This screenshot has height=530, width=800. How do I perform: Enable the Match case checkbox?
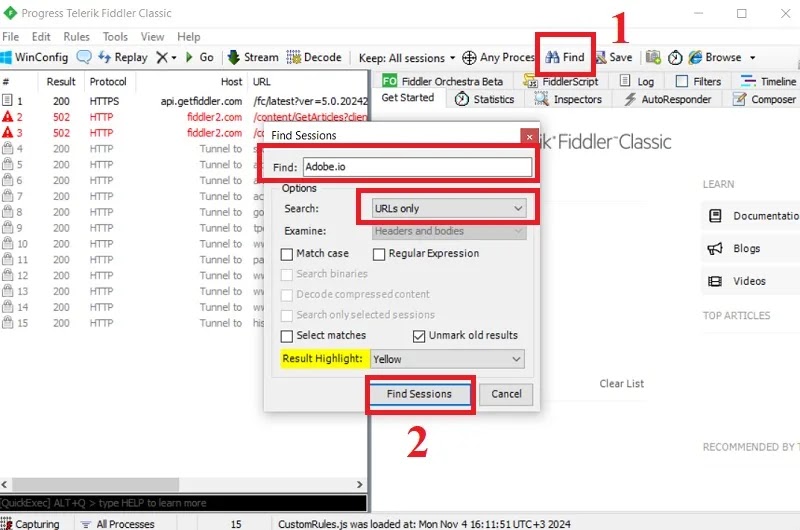point(287,254)
